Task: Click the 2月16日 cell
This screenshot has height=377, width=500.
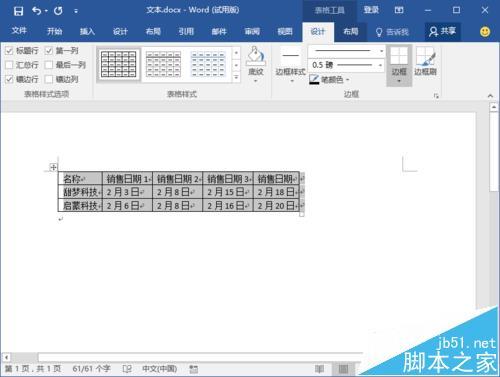Action: pos(228,205)
